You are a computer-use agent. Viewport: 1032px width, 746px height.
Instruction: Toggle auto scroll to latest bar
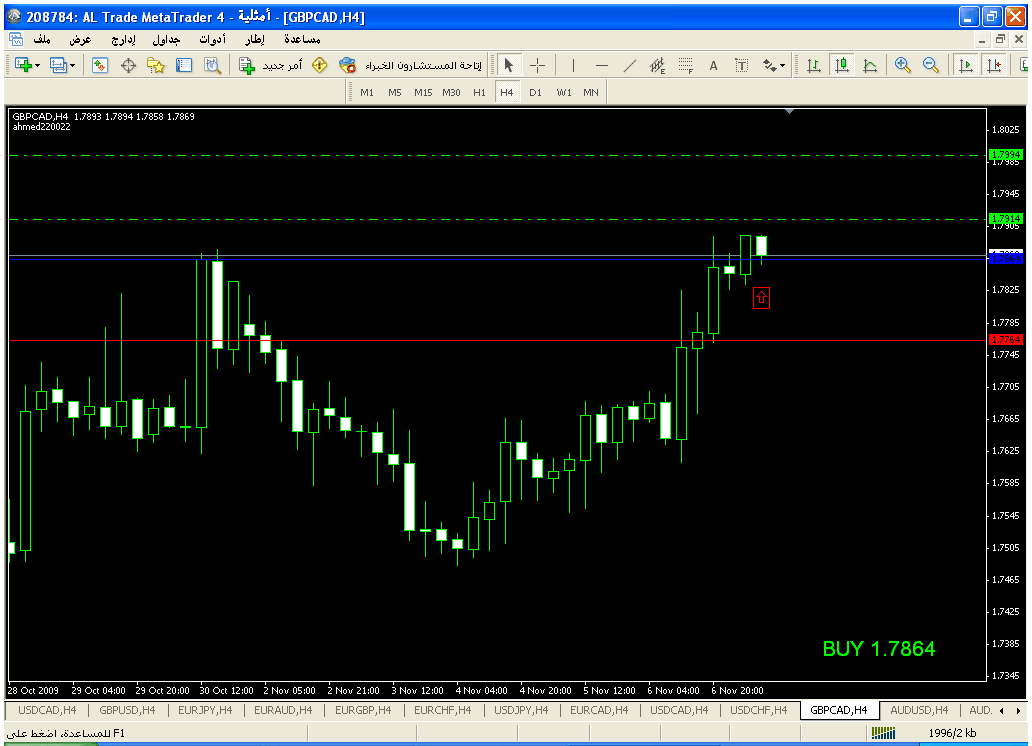[966, 65]
